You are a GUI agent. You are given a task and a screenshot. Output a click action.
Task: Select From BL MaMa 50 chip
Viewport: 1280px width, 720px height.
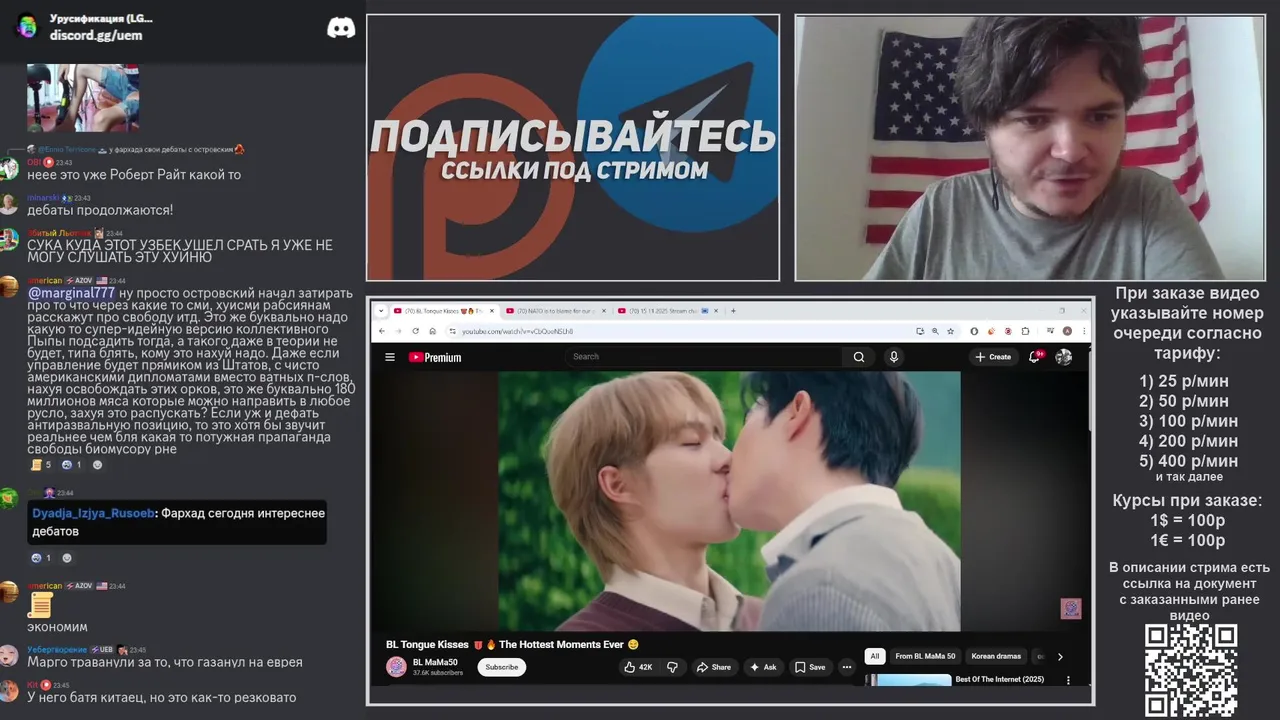pos(925,656)
